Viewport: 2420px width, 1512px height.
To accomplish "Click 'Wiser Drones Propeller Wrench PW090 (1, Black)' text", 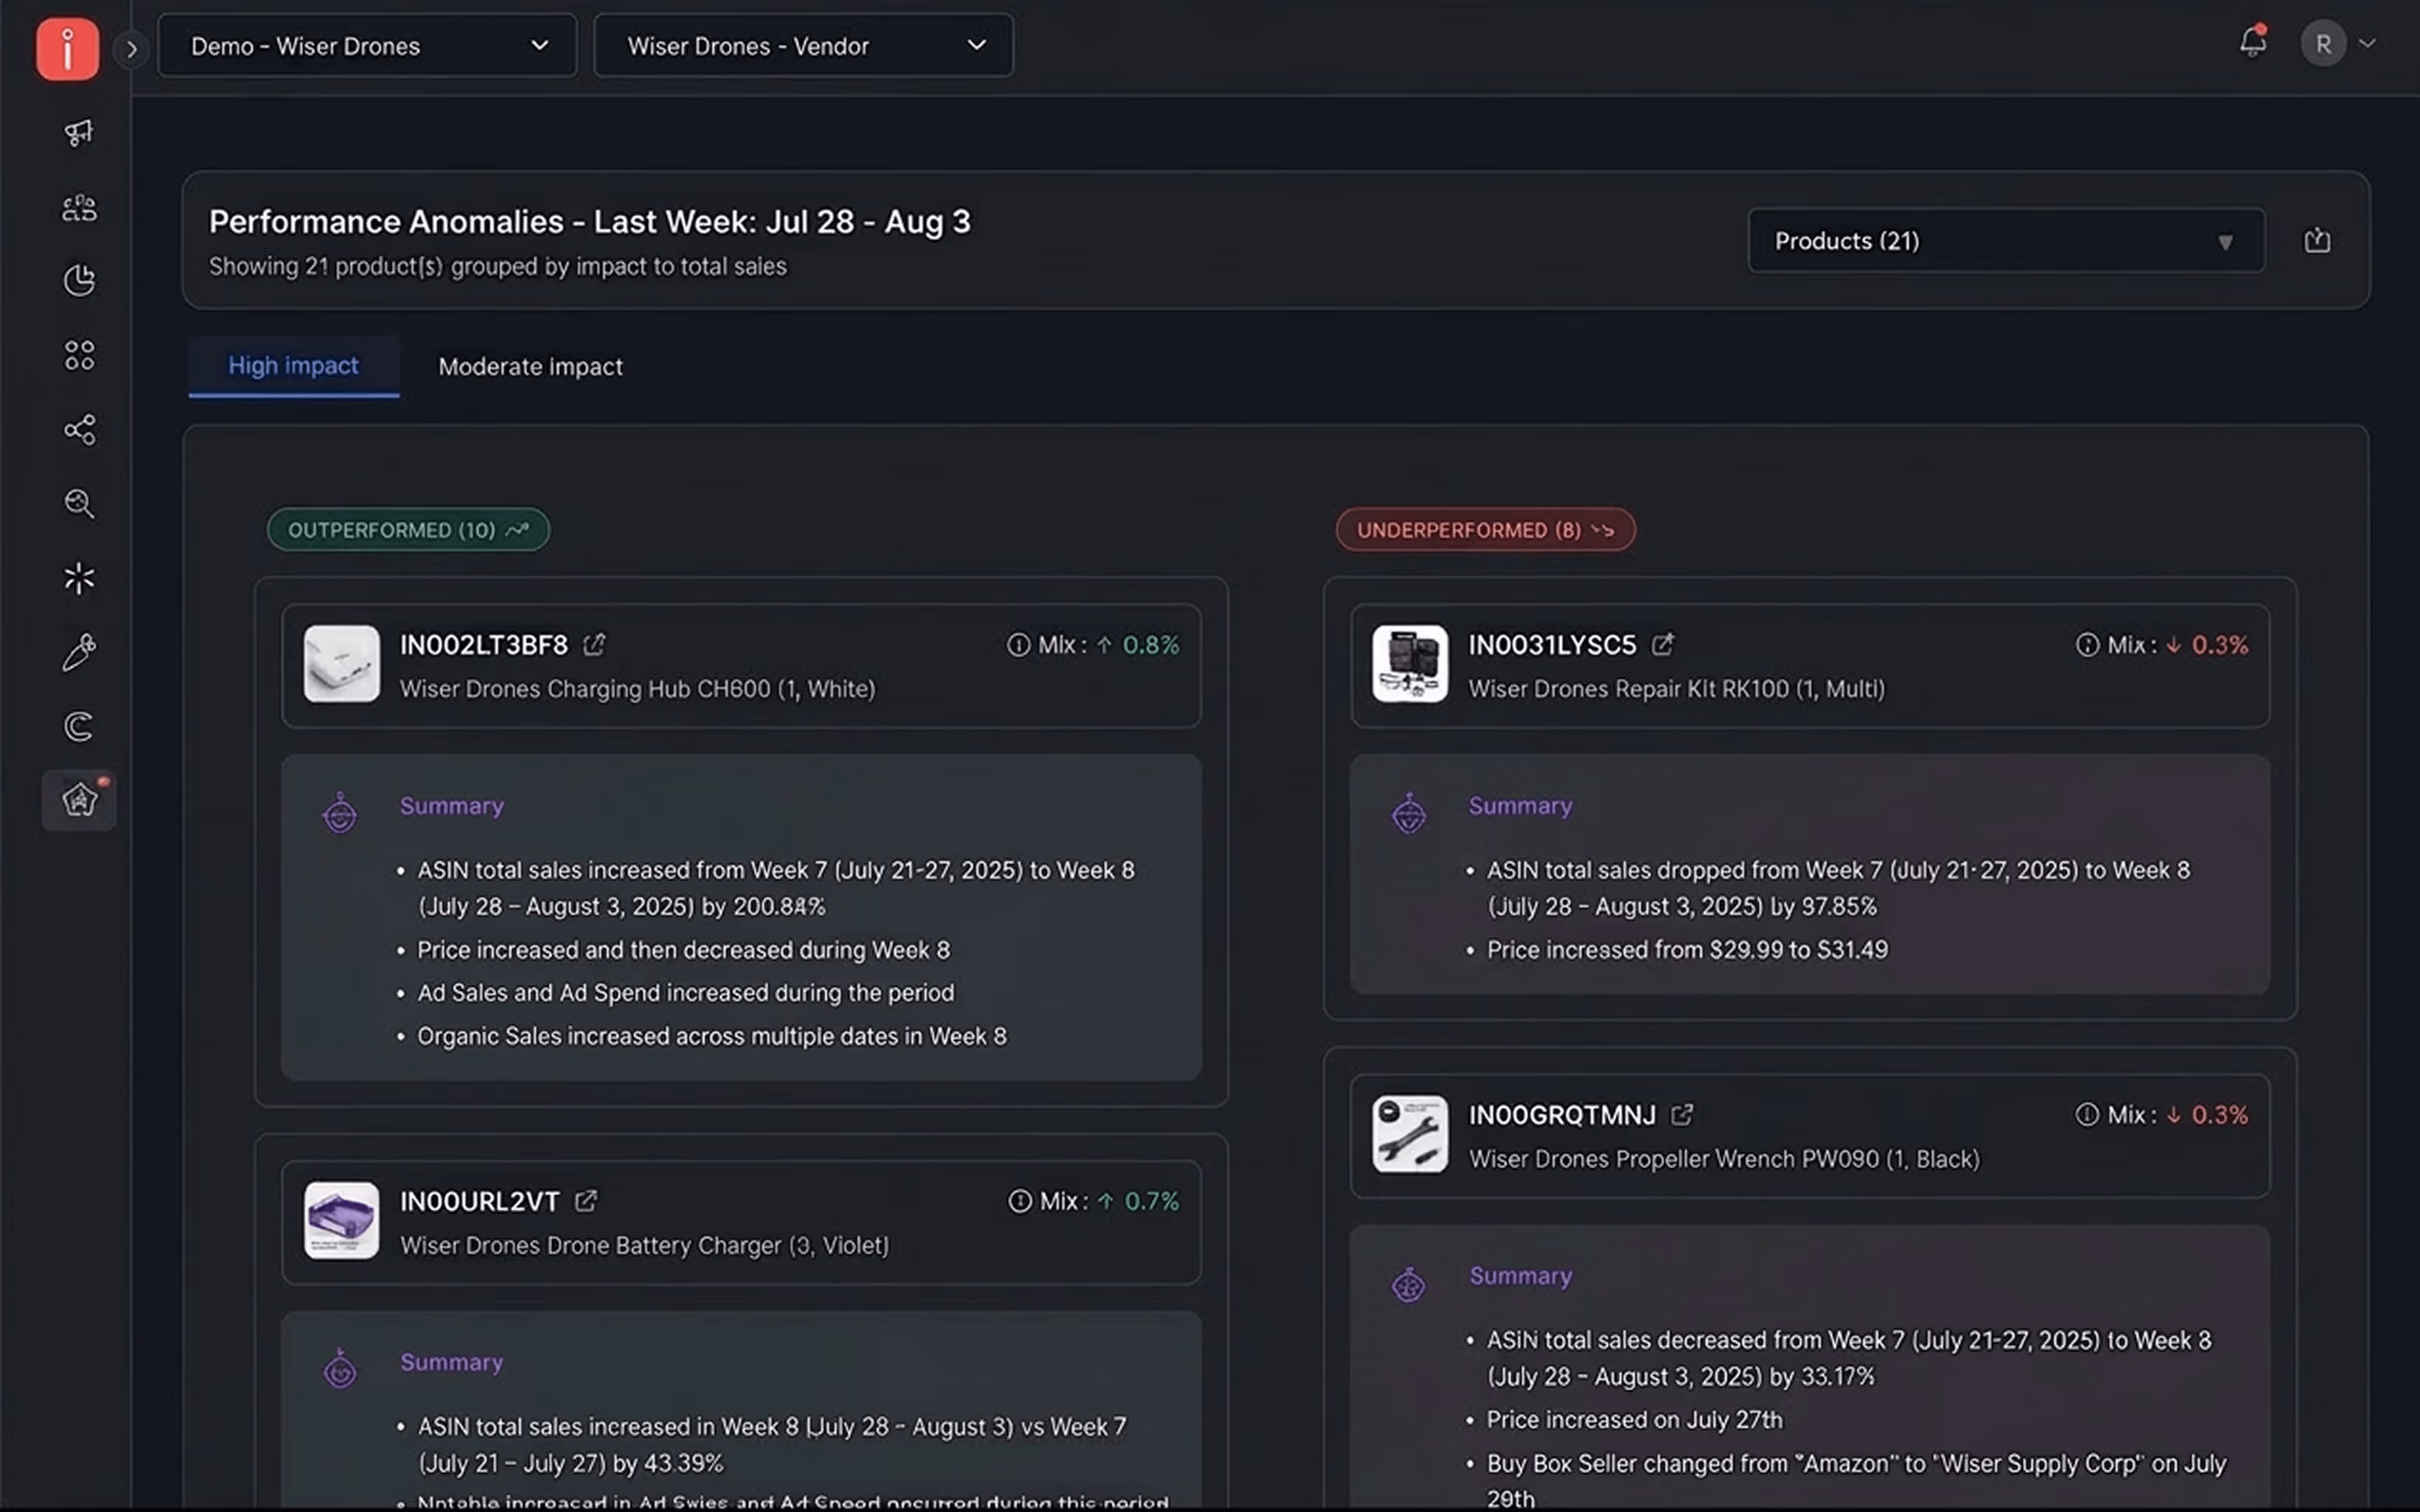I will point(1724,1159).
